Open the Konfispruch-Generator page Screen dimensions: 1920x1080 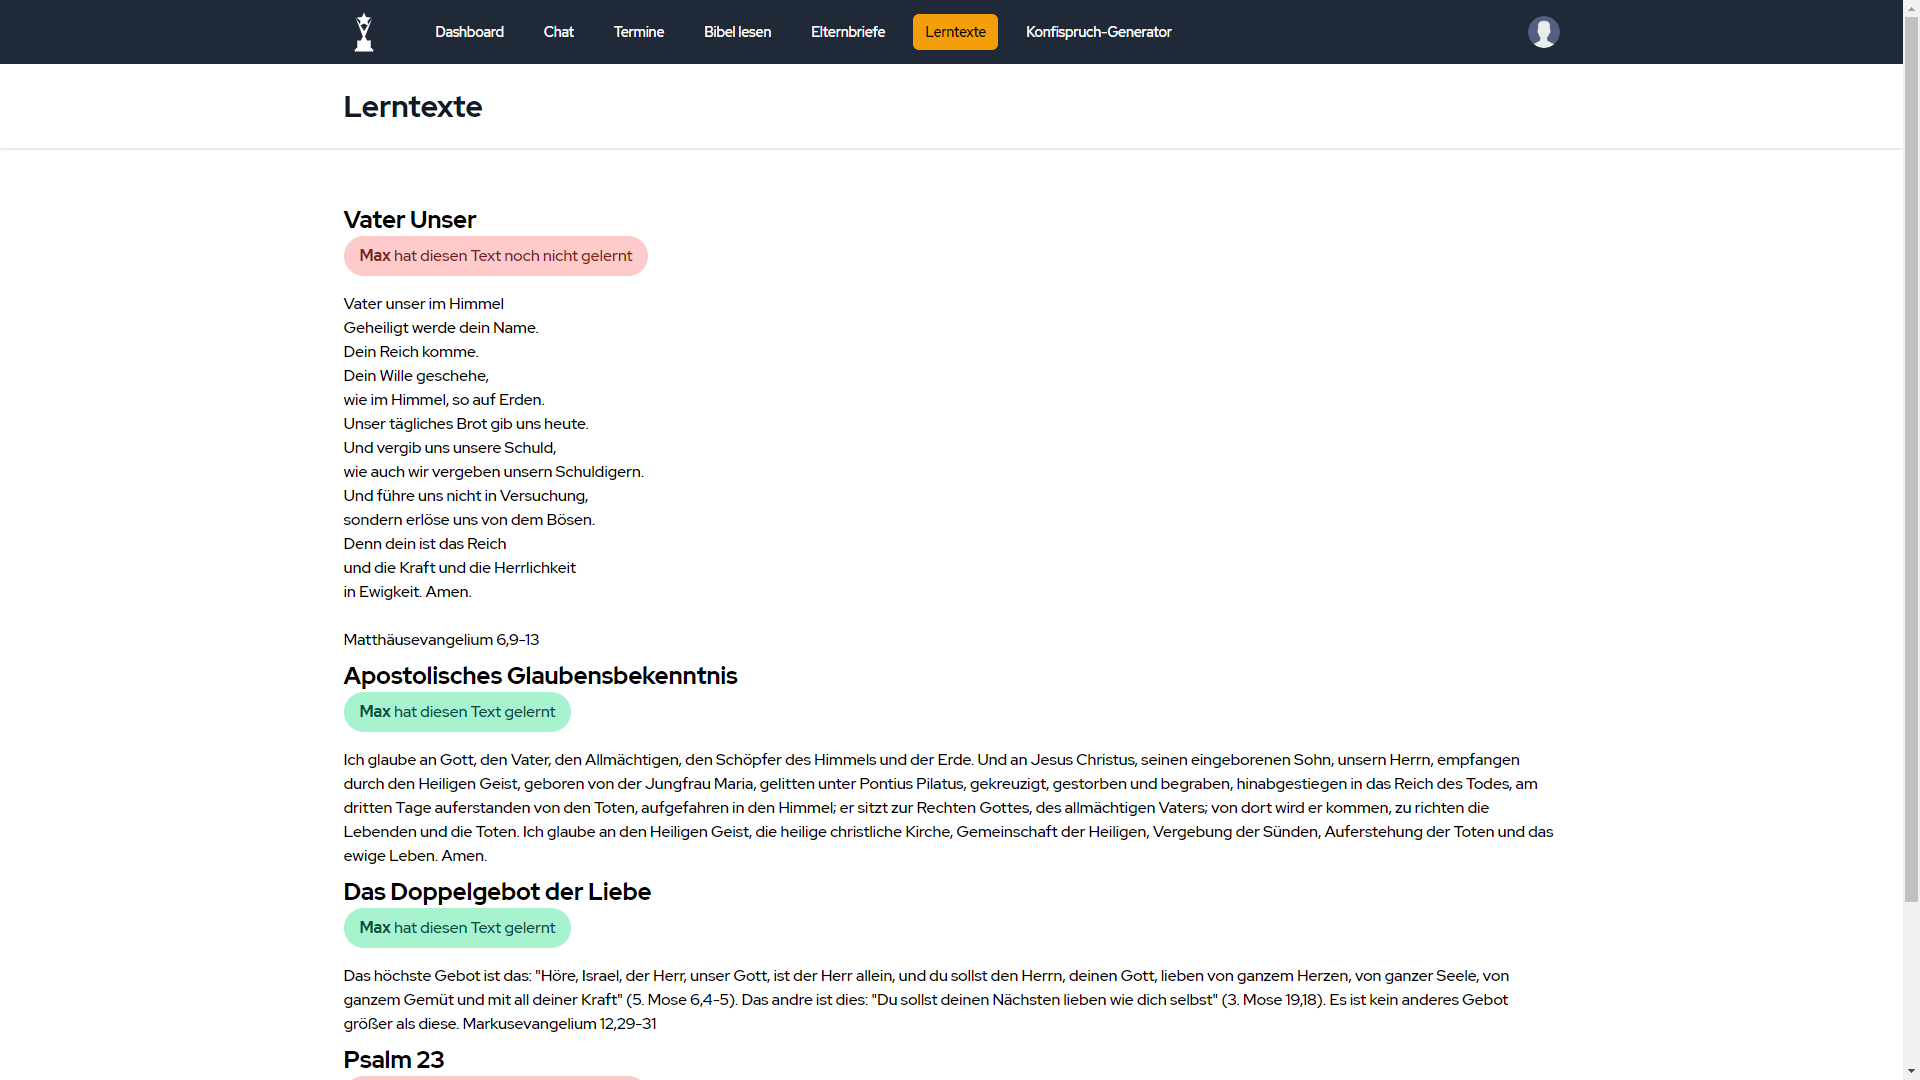(1098, 32)
